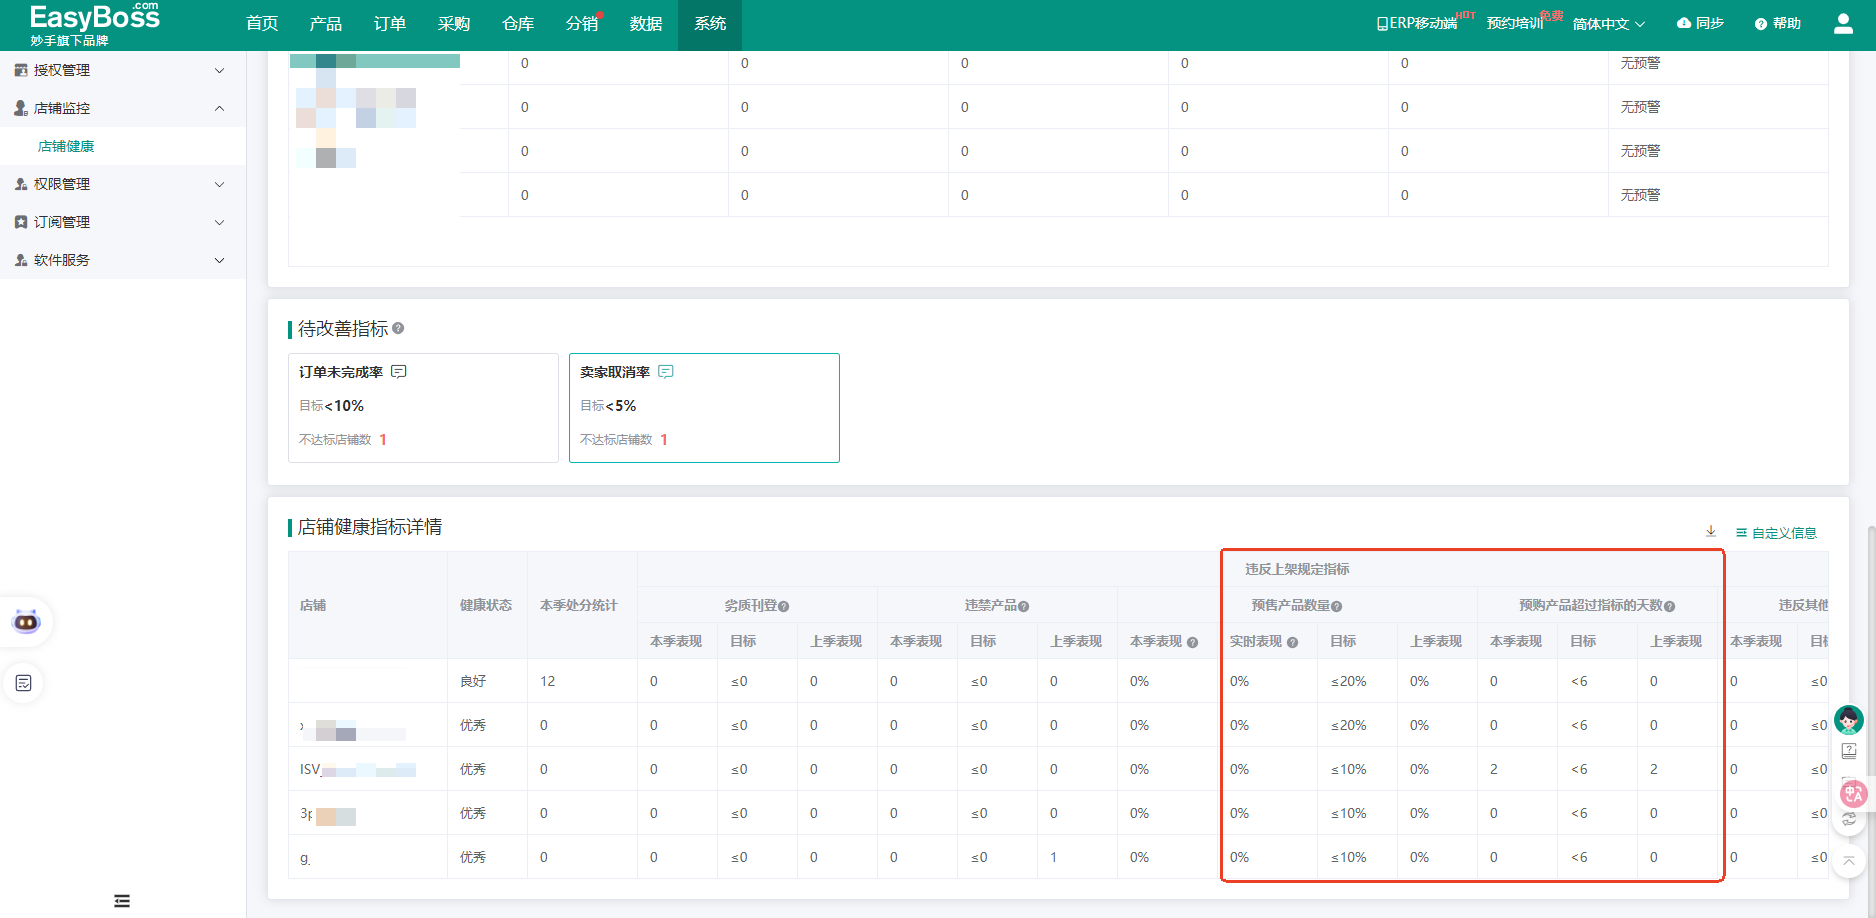Open the robot assistant chat icon

pyautogui.click(x=26, y=622)
